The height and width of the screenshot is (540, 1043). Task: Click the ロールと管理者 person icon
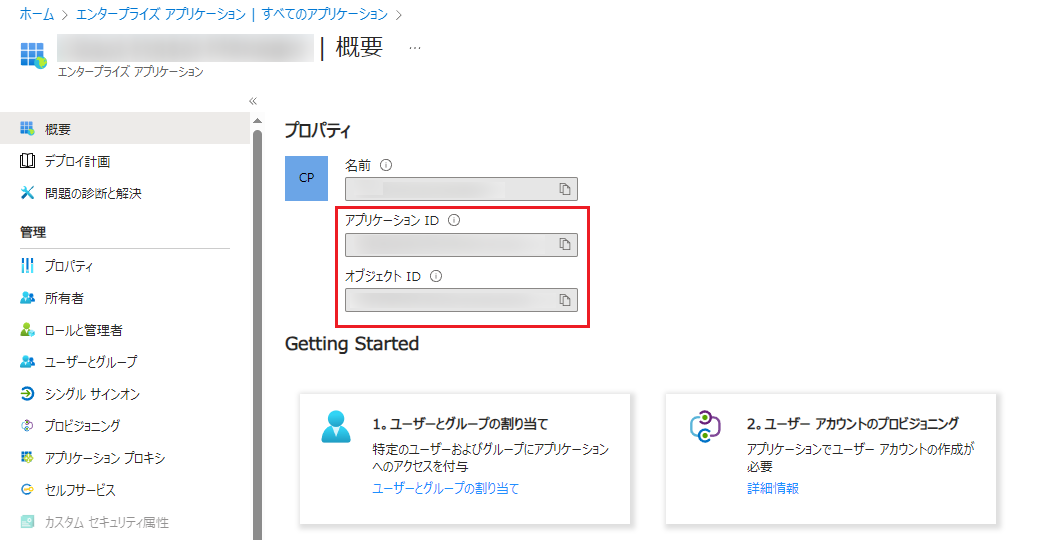tap(27, 330)
